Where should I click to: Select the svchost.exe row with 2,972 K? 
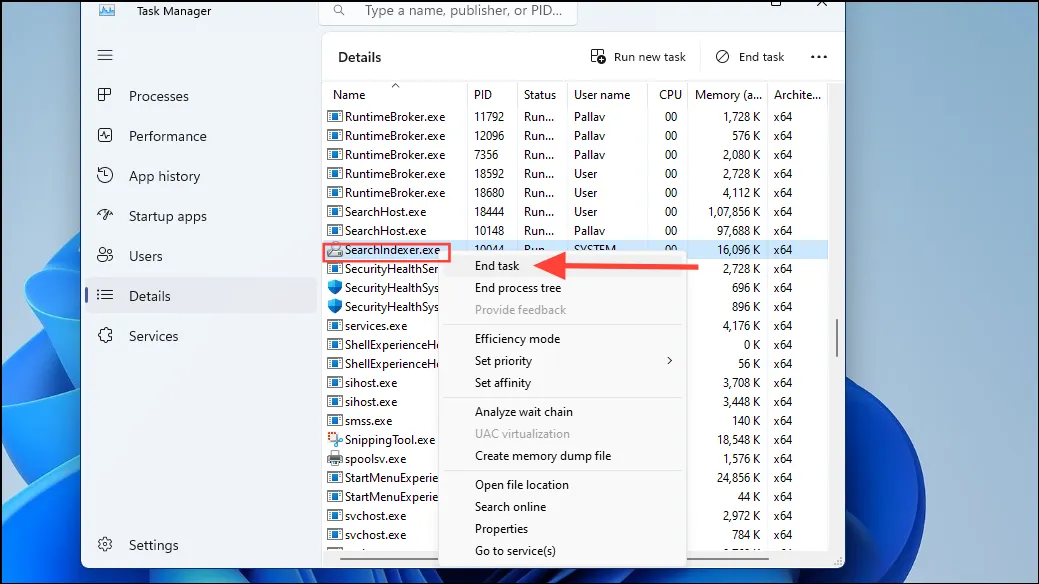pos(575,516)
